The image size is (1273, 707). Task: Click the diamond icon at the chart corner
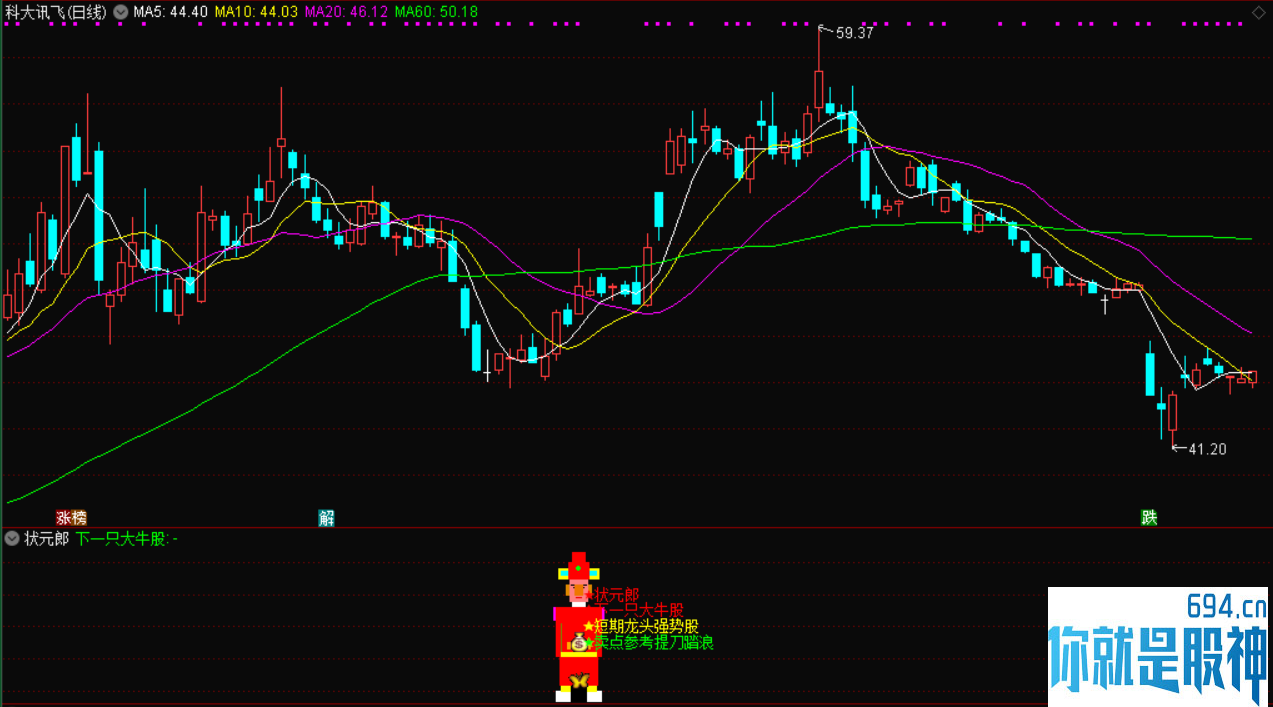tap(1258, 11)
